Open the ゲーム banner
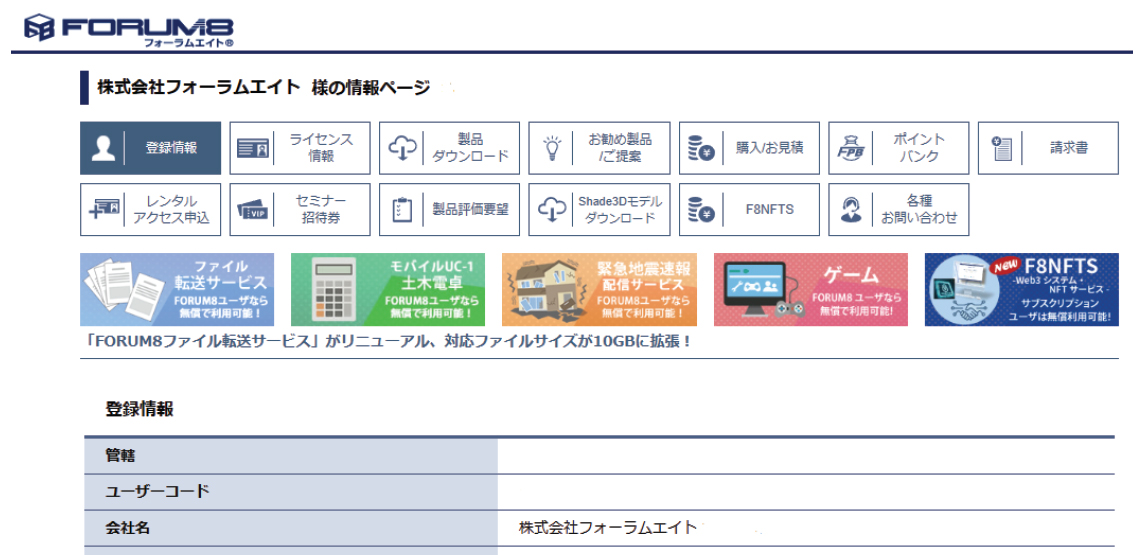 coord(811,290)
